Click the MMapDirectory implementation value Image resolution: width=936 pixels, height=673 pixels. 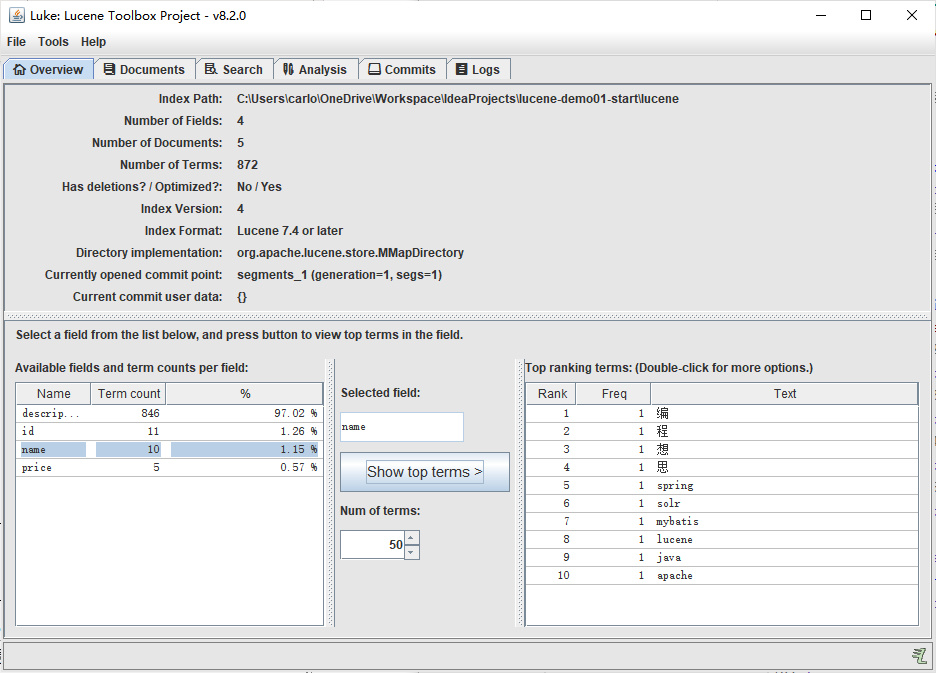pyautogui.click(x=350, y=253)
